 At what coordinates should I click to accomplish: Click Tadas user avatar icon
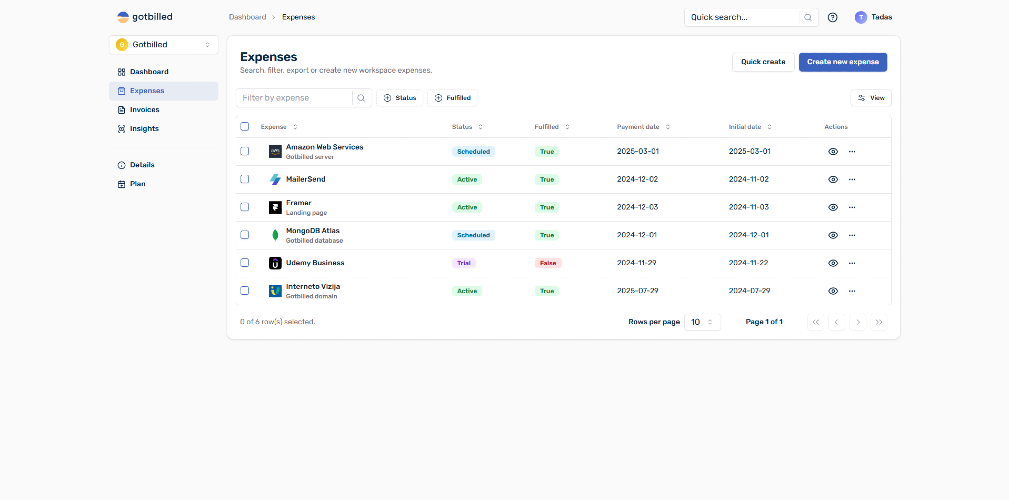pos(861,17)
